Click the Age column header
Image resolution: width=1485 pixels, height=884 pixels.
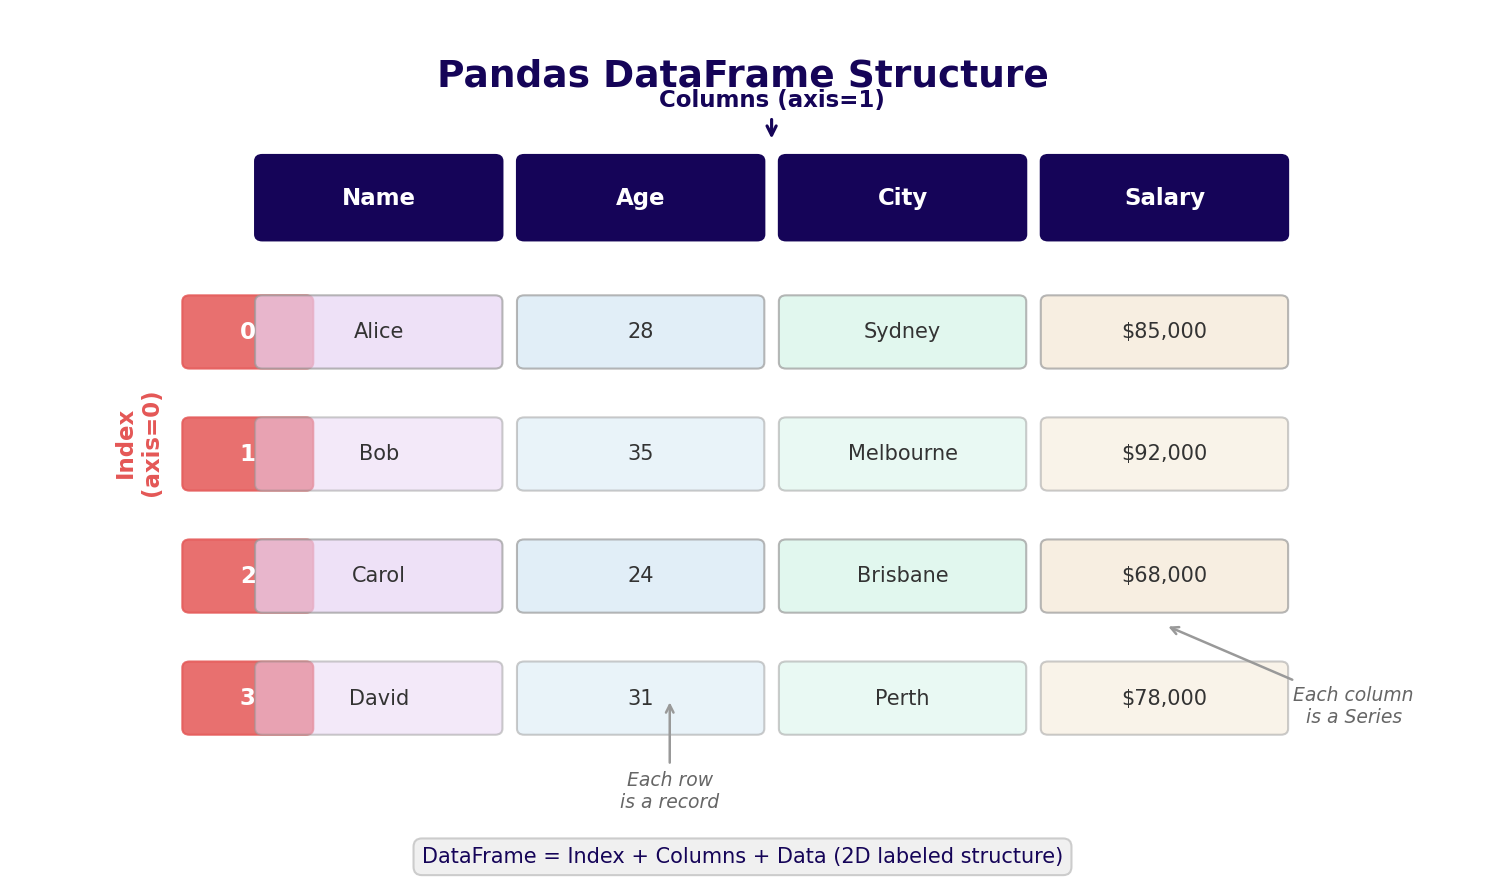point(640,198)
